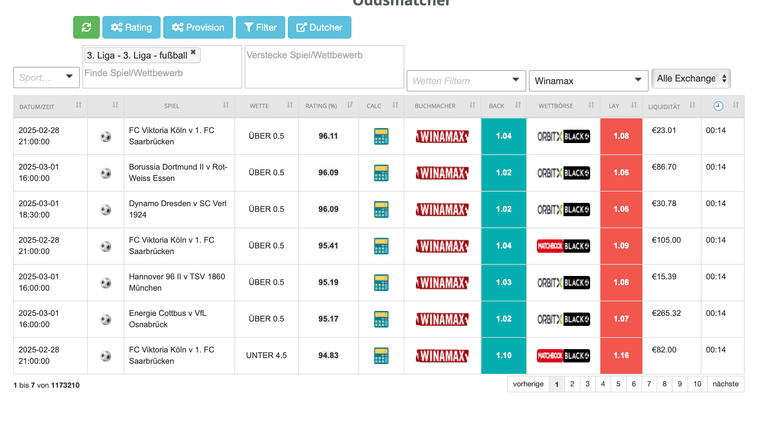
Task: Click the Dynamo Dresden v SC Verl match
Action: (177, 209)
